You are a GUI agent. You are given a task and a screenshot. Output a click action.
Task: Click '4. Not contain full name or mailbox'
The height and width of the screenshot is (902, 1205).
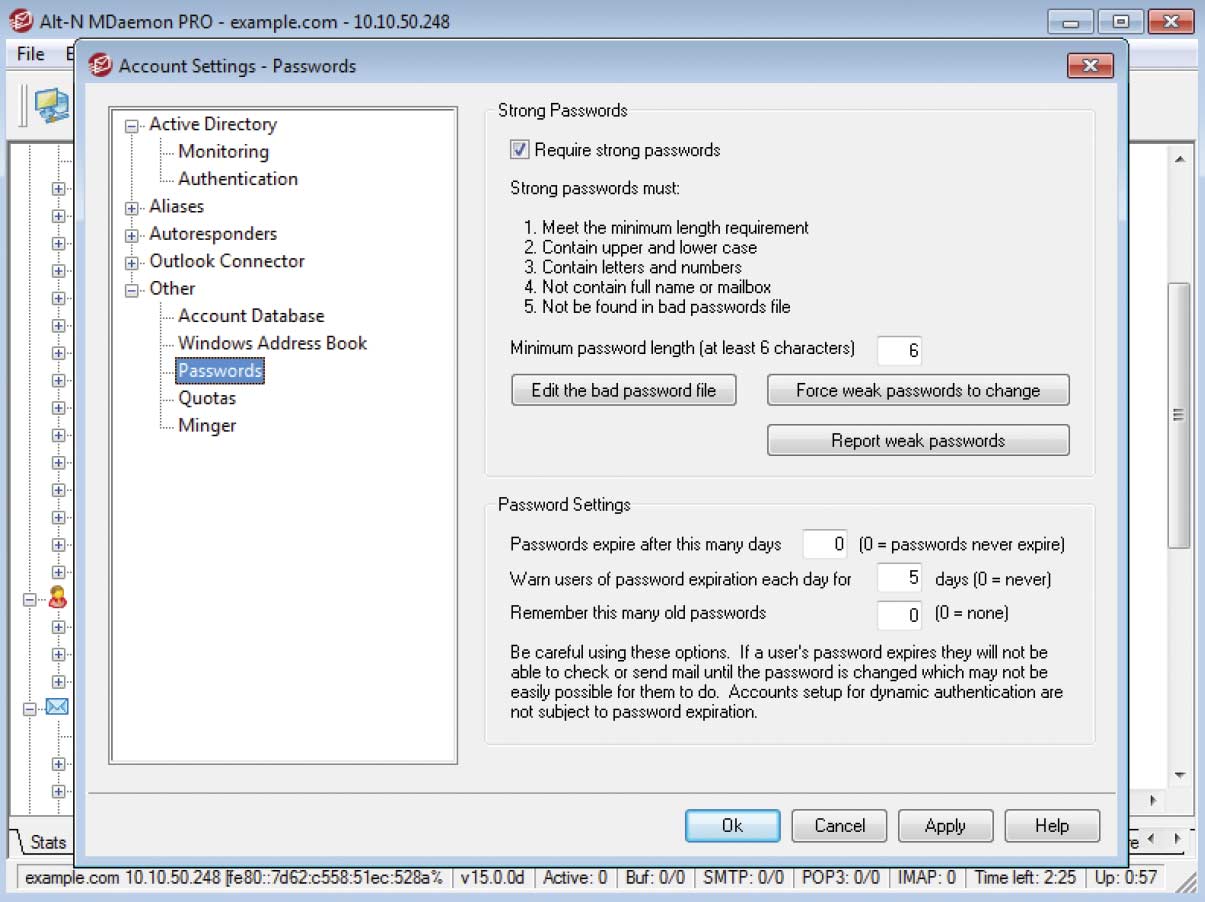[x=648, y=287]
